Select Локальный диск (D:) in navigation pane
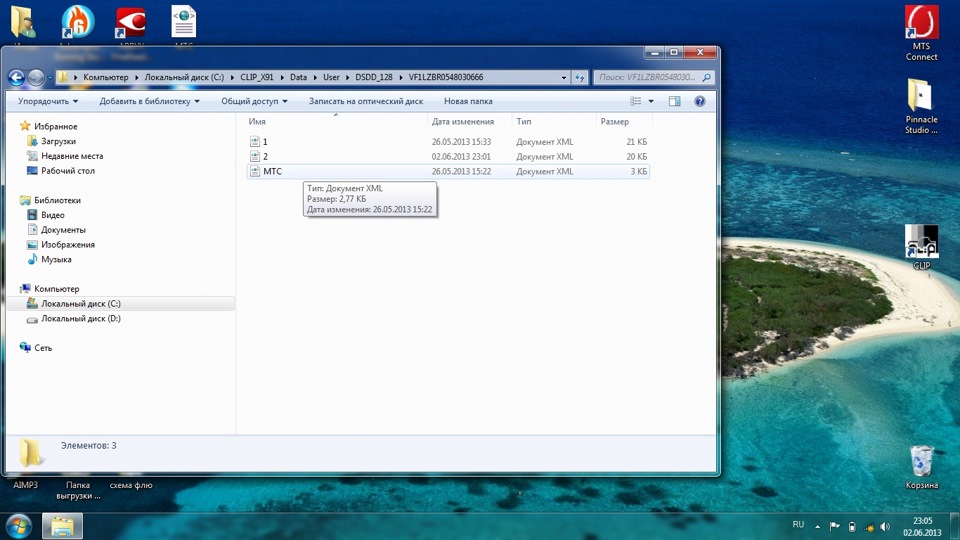The width and height of the screenshot is (960, 540). 80,318
